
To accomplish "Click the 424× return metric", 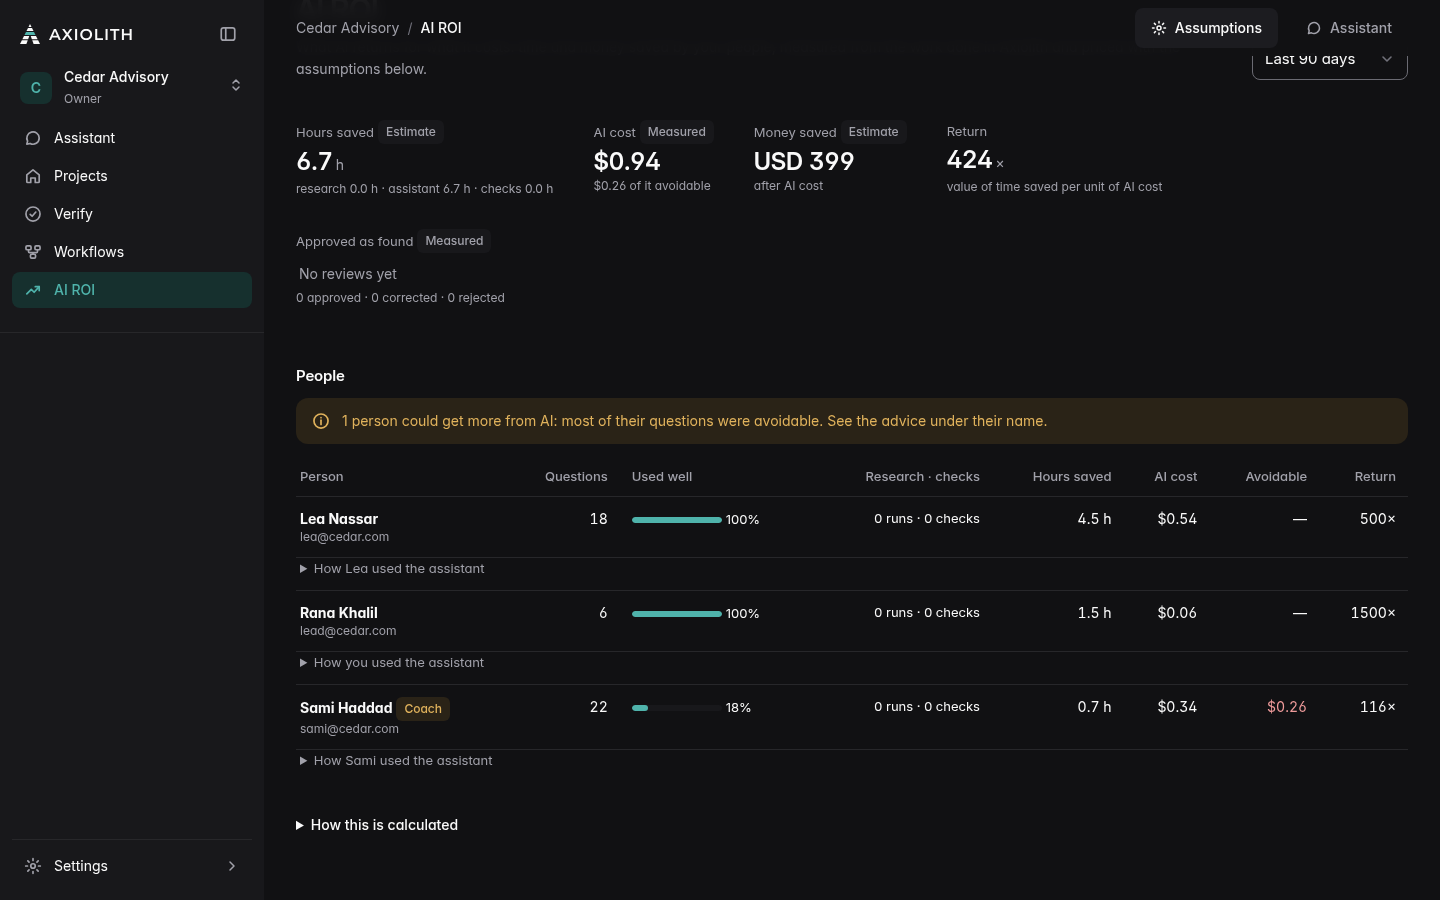I will click(975, 160).
